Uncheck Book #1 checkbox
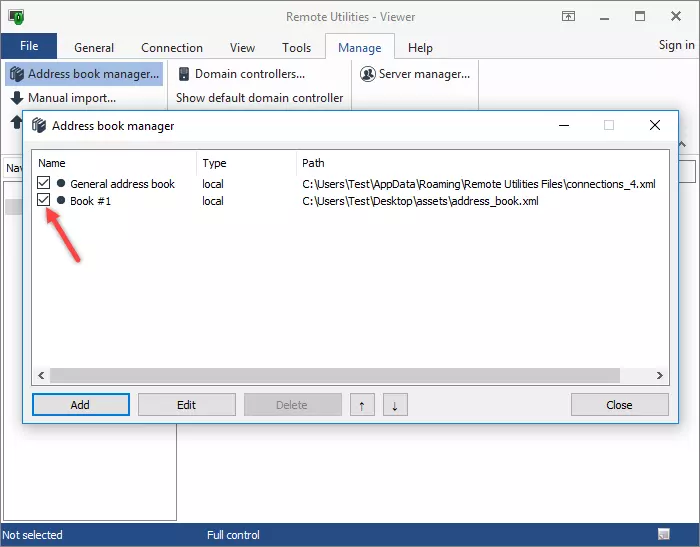This screenshot has height=547, width=700. tap(43, 200)
